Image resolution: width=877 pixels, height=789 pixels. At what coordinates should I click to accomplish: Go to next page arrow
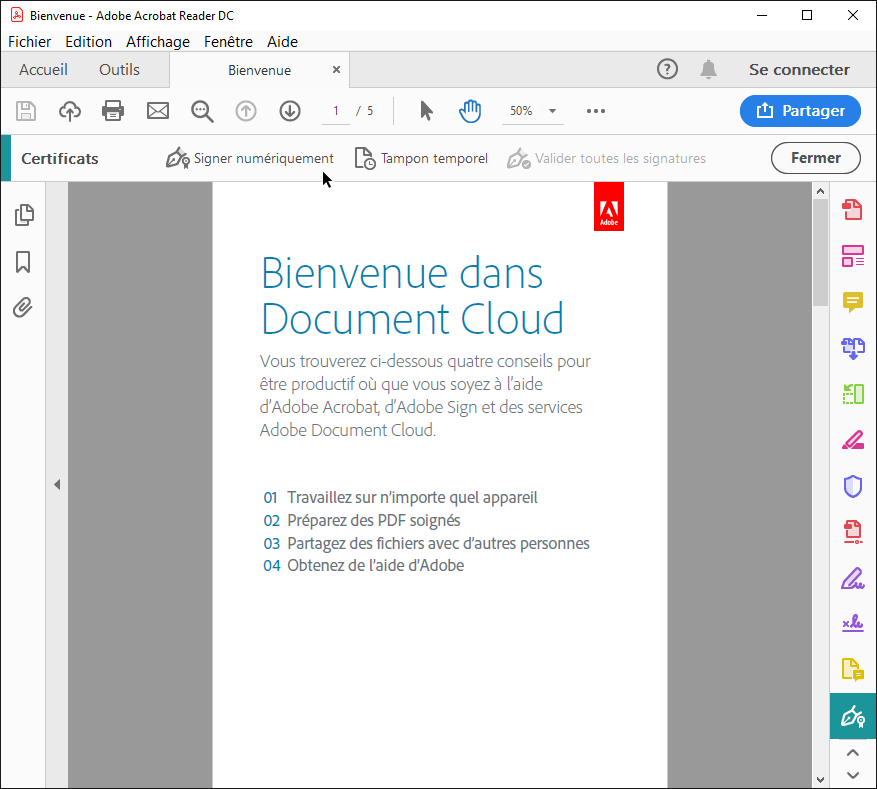click(x=290, y=111)
